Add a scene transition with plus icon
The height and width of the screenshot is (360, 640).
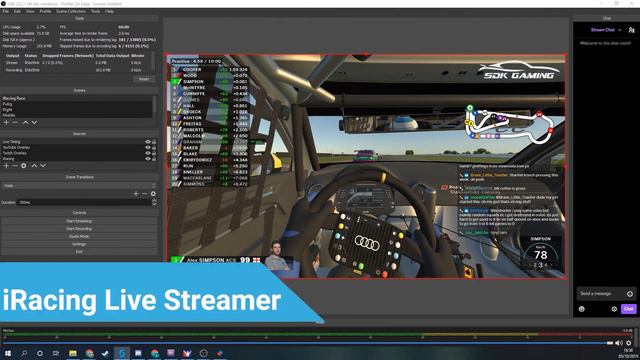(136, 194)
